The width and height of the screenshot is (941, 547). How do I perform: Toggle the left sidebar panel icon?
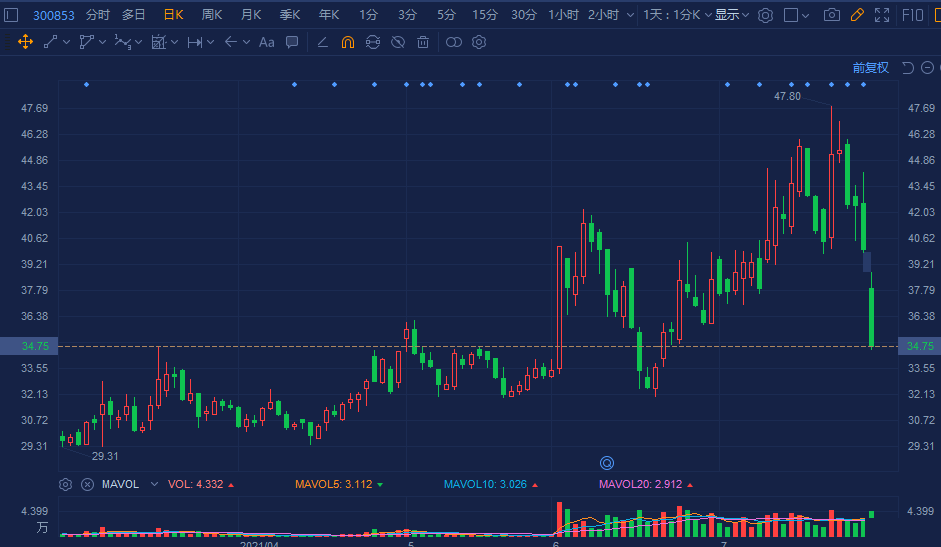[11, 15]
